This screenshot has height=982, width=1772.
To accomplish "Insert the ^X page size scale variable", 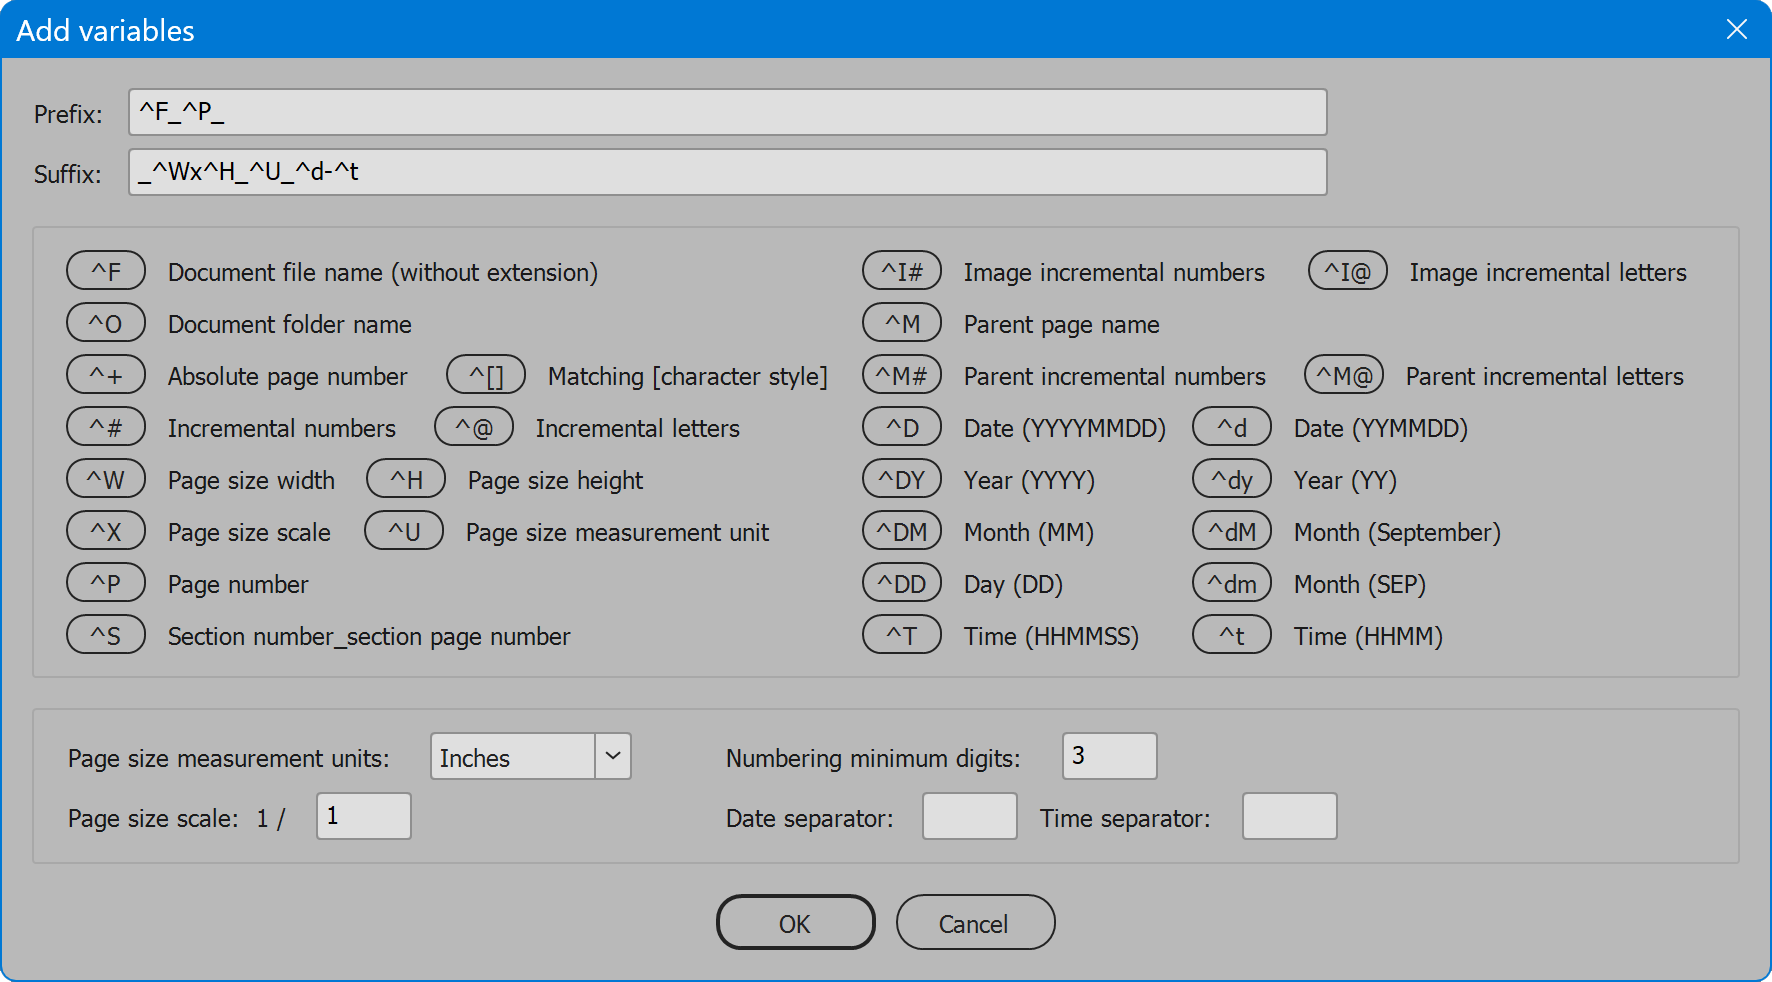I will [x=106, y=531].
